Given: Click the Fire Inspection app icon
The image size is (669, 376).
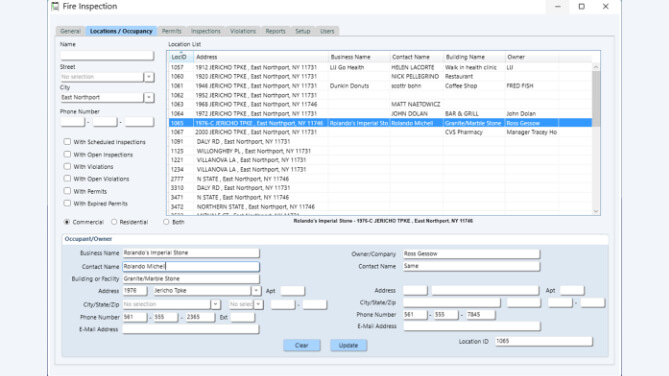Looking at the screenshot, I should [x=55, y=6].
